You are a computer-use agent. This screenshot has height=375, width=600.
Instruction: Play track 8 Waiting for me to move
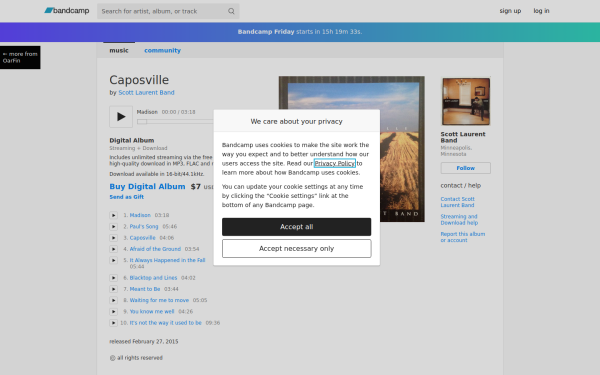(113, 300)
